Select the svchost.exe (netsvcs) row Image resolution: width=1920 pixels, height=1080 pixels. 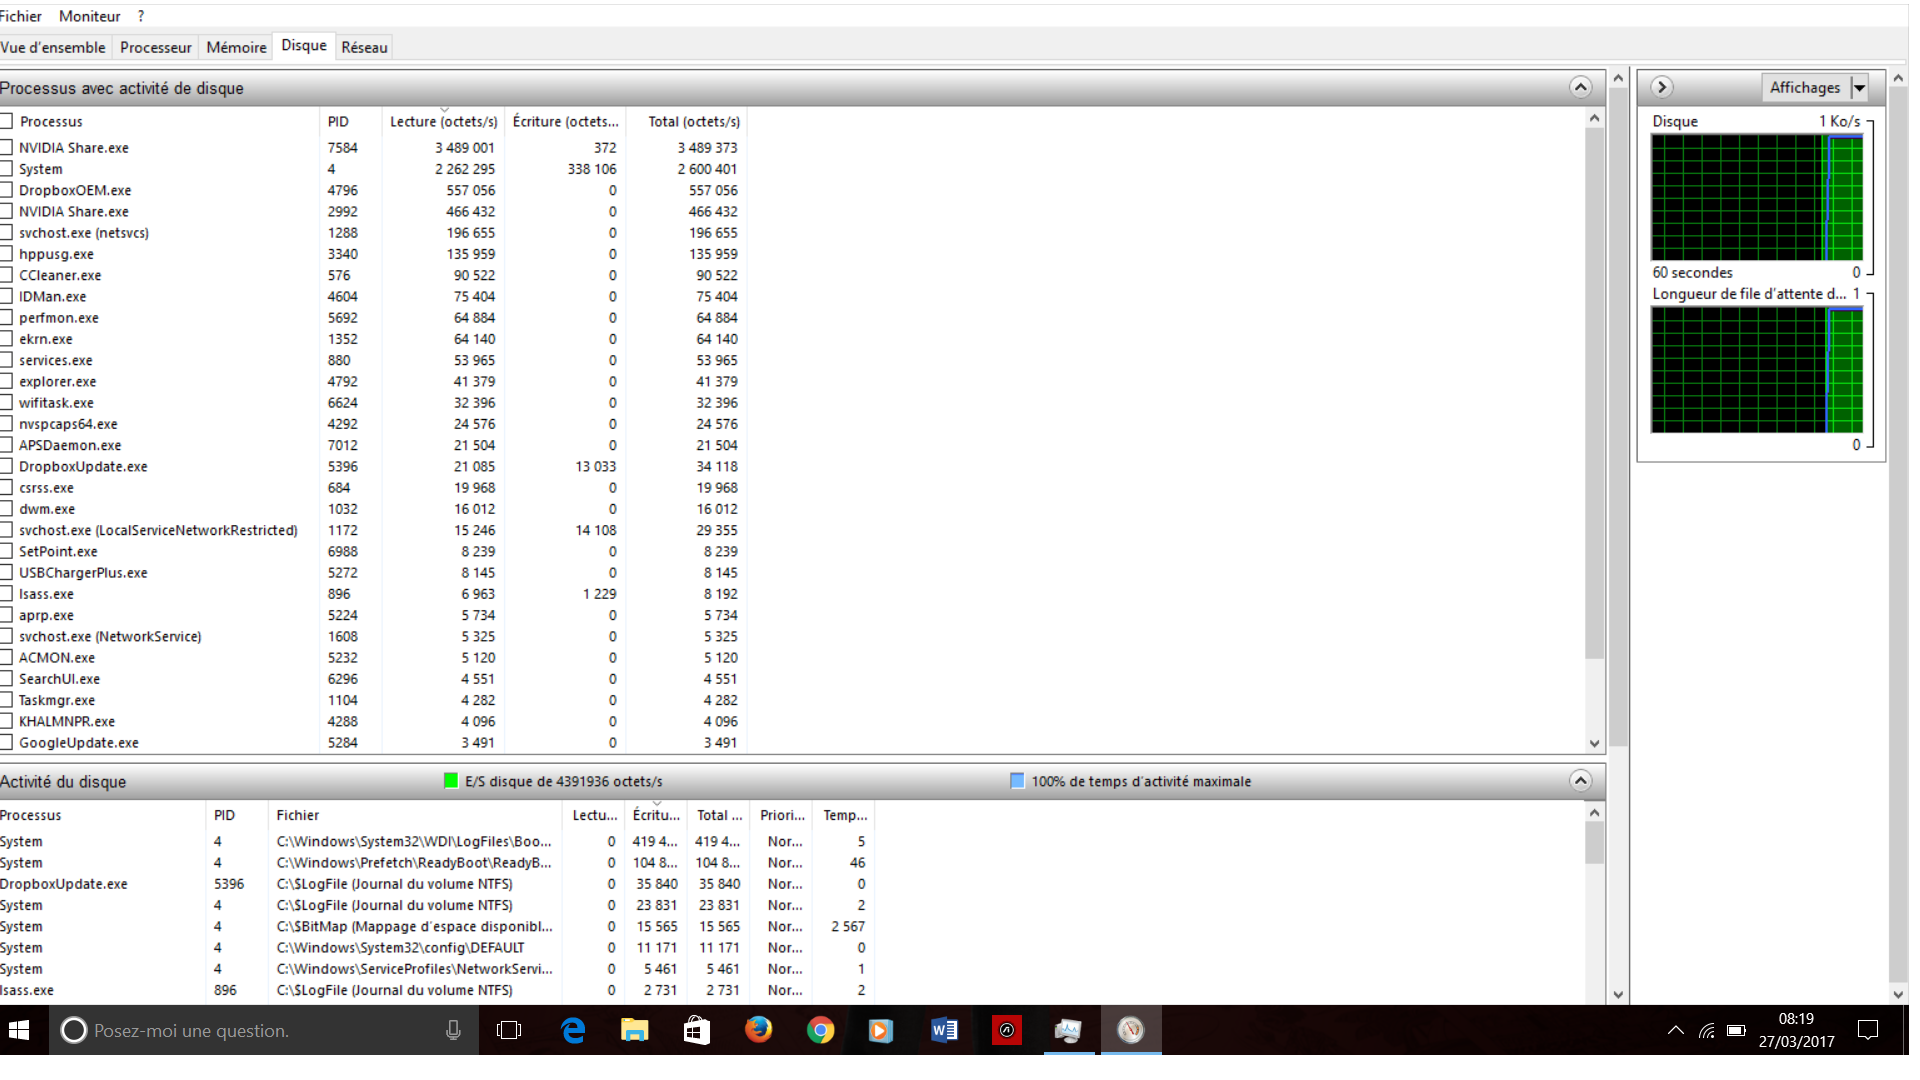click(373, 233)
